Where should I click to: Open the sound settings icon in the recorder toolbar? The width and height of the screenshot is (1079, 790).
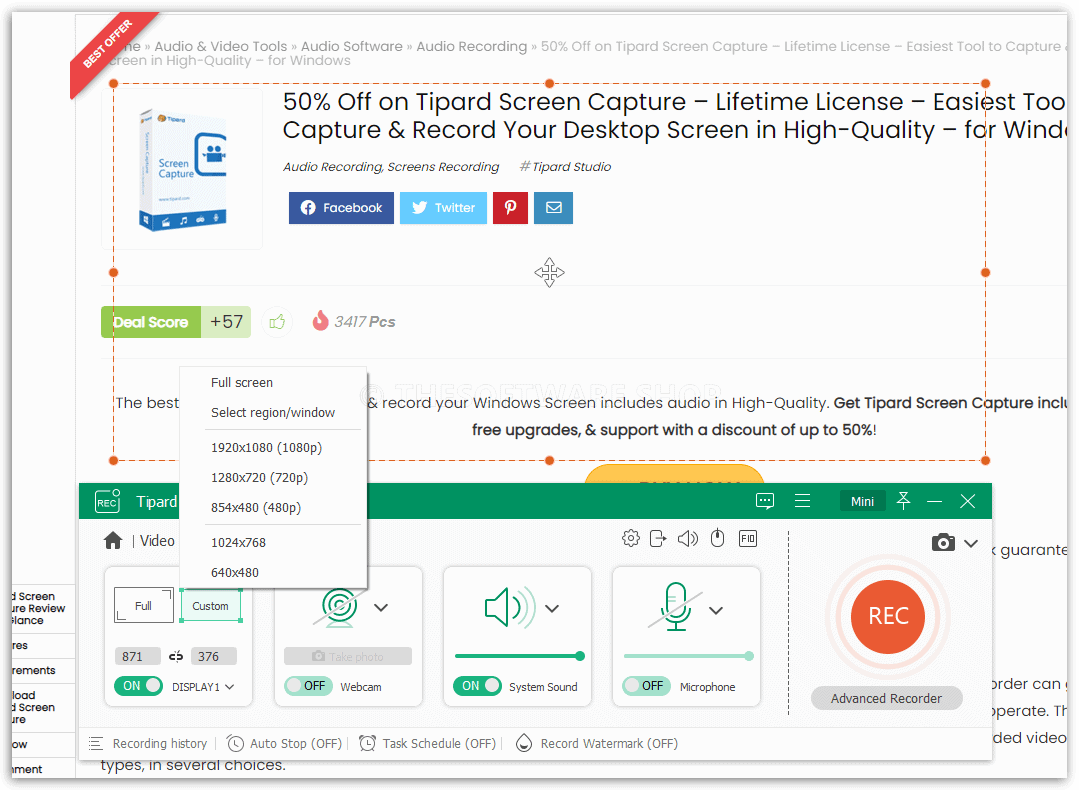pos(687,538)
